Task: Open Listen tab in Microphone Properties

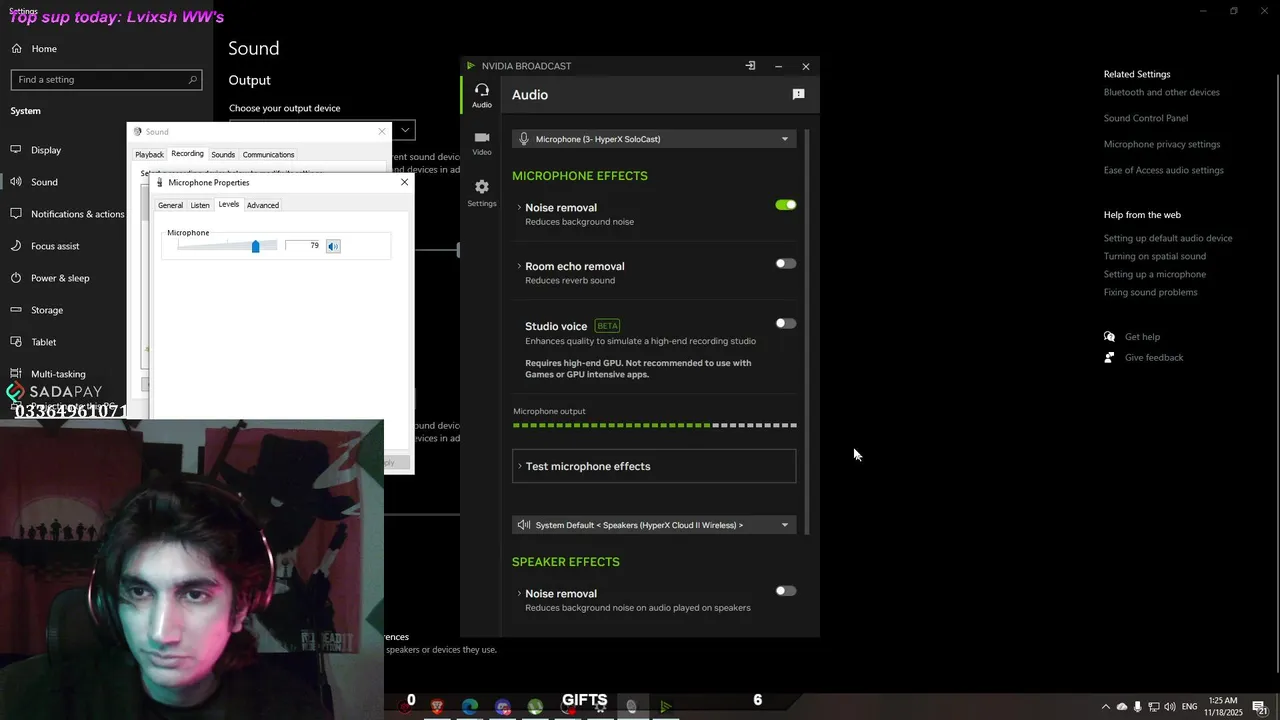Action: pyautogui.click(x=200, y=205)
